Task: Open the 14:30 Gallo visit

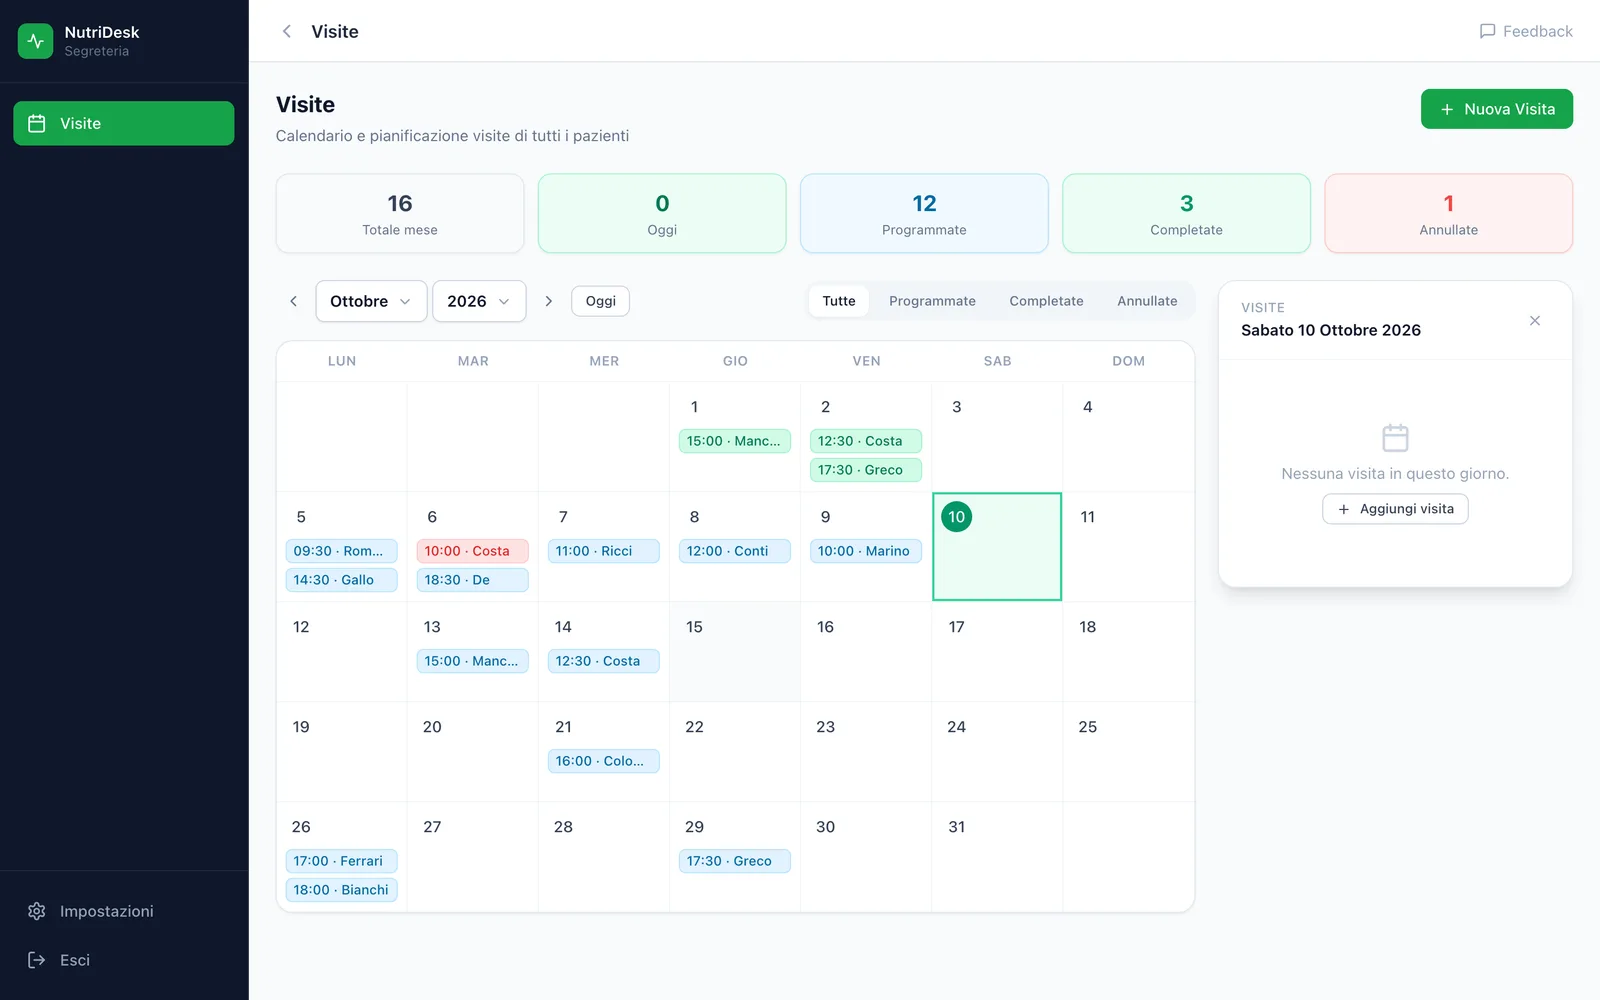Action: (x=342, y=580)
